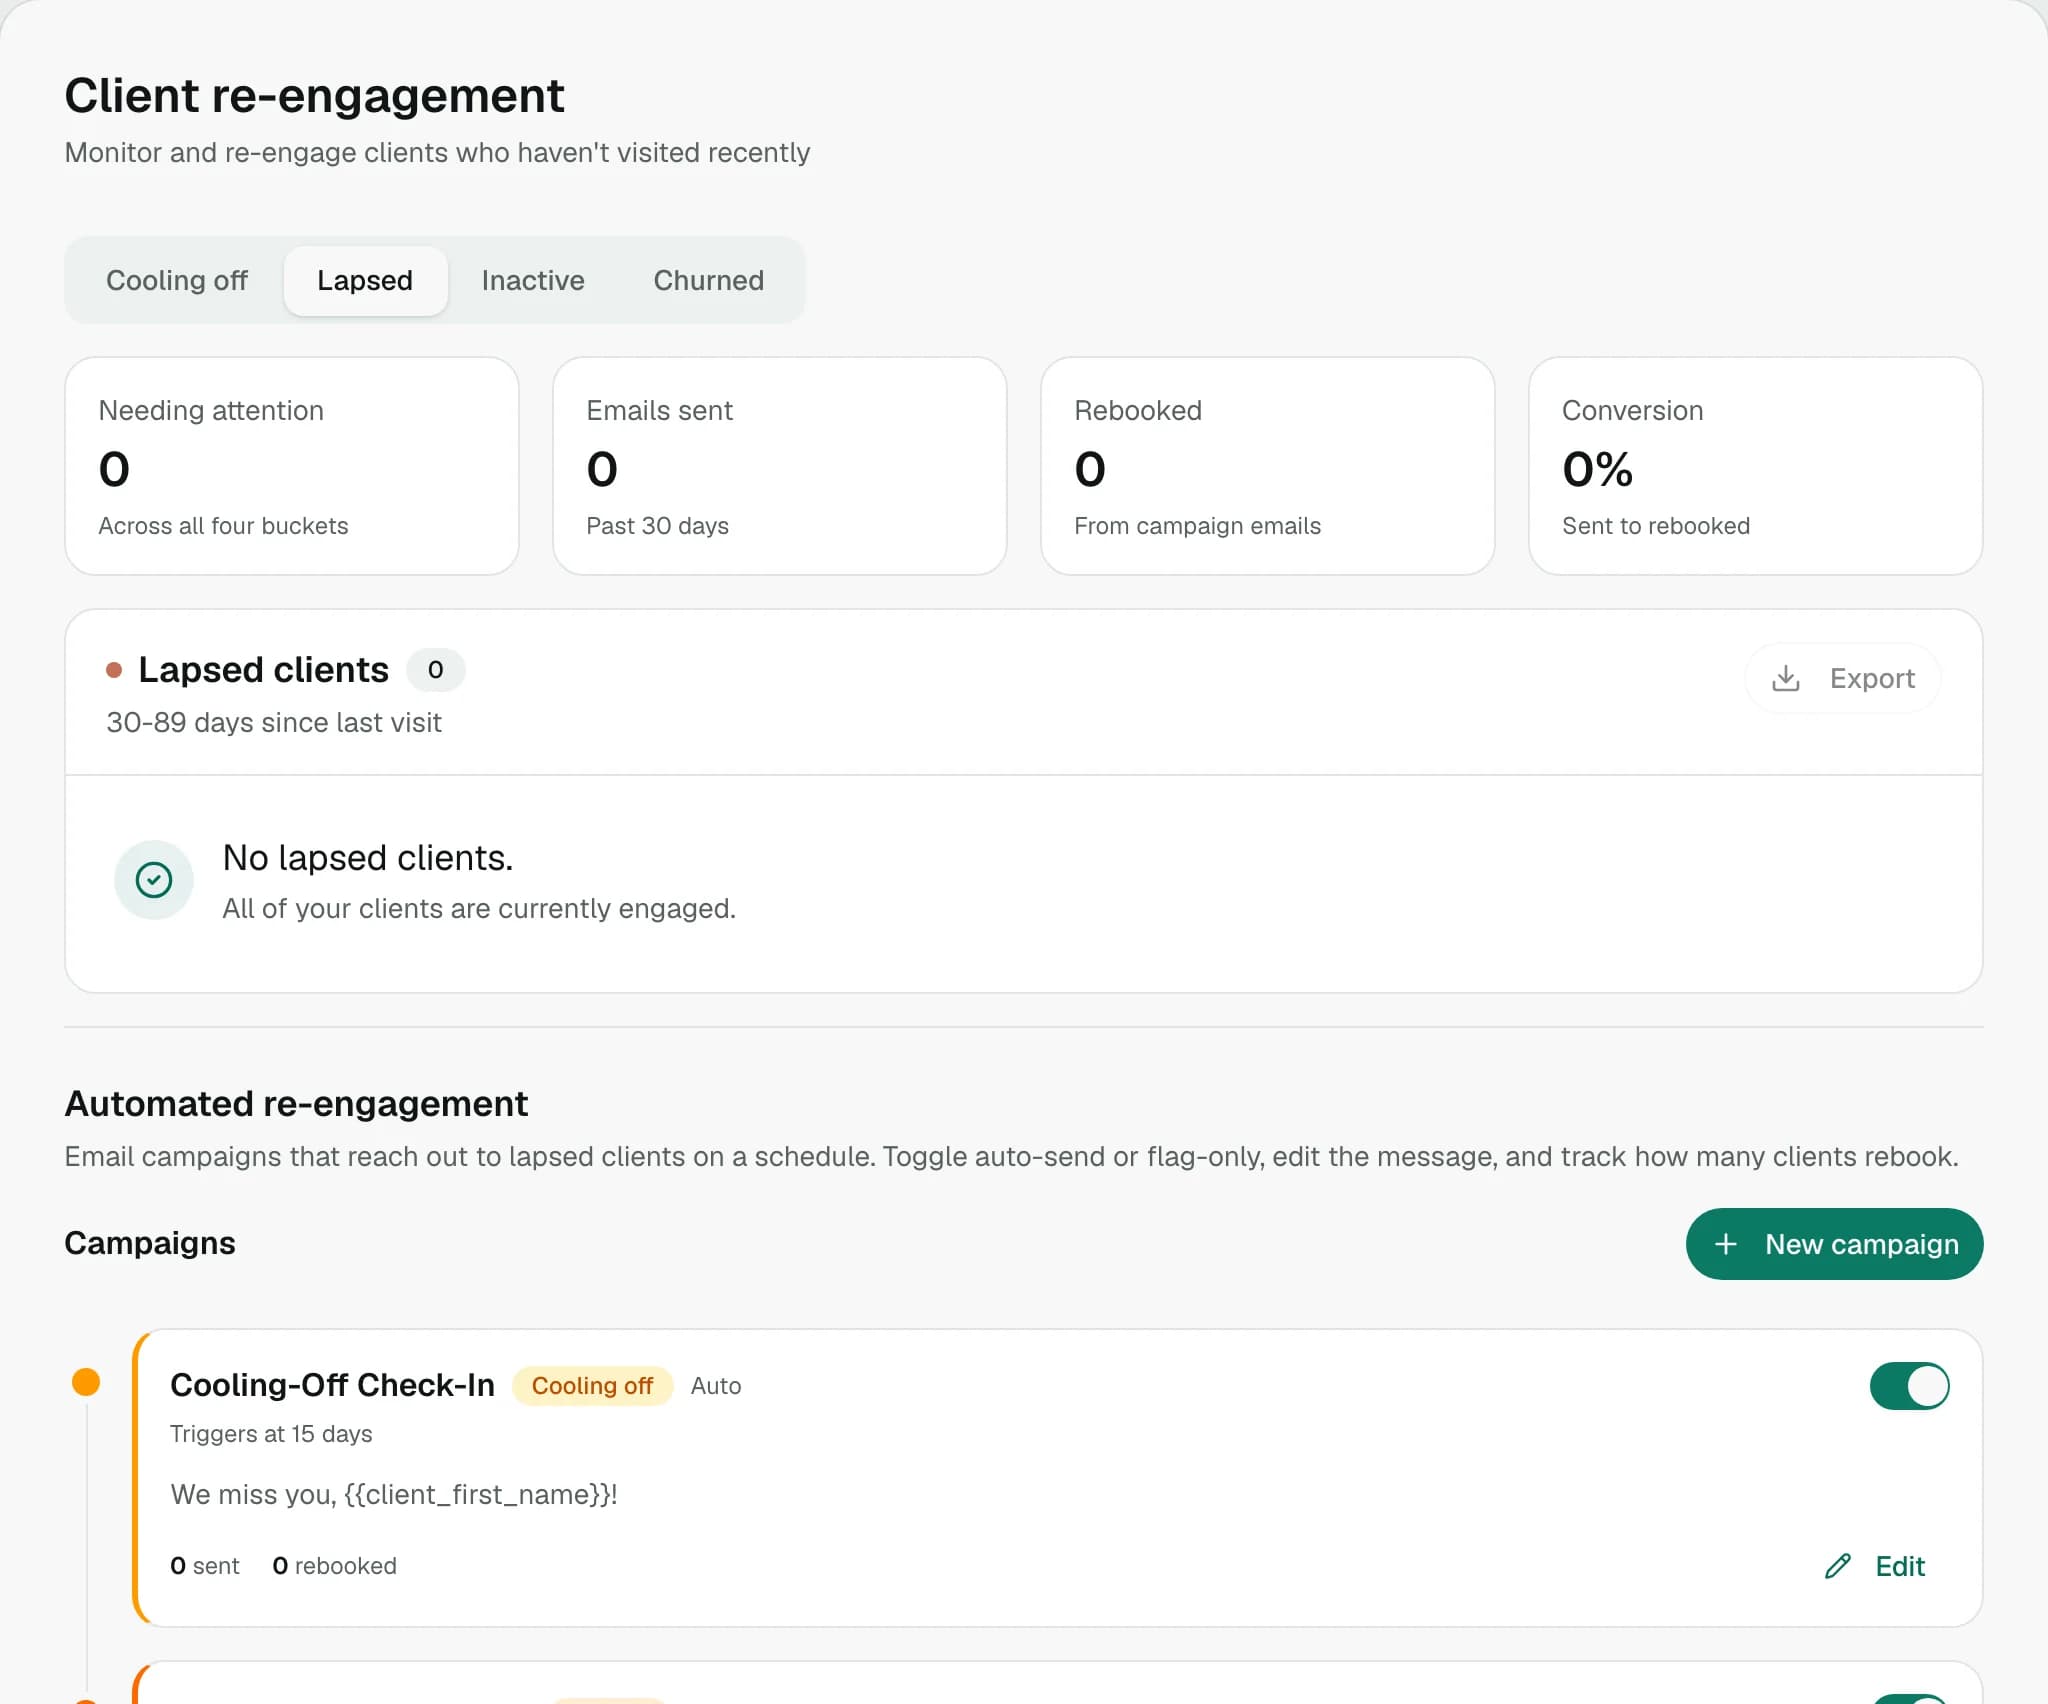
Task: Click the '30-89 days since last visit' text
Action: (x=274, y=723)
